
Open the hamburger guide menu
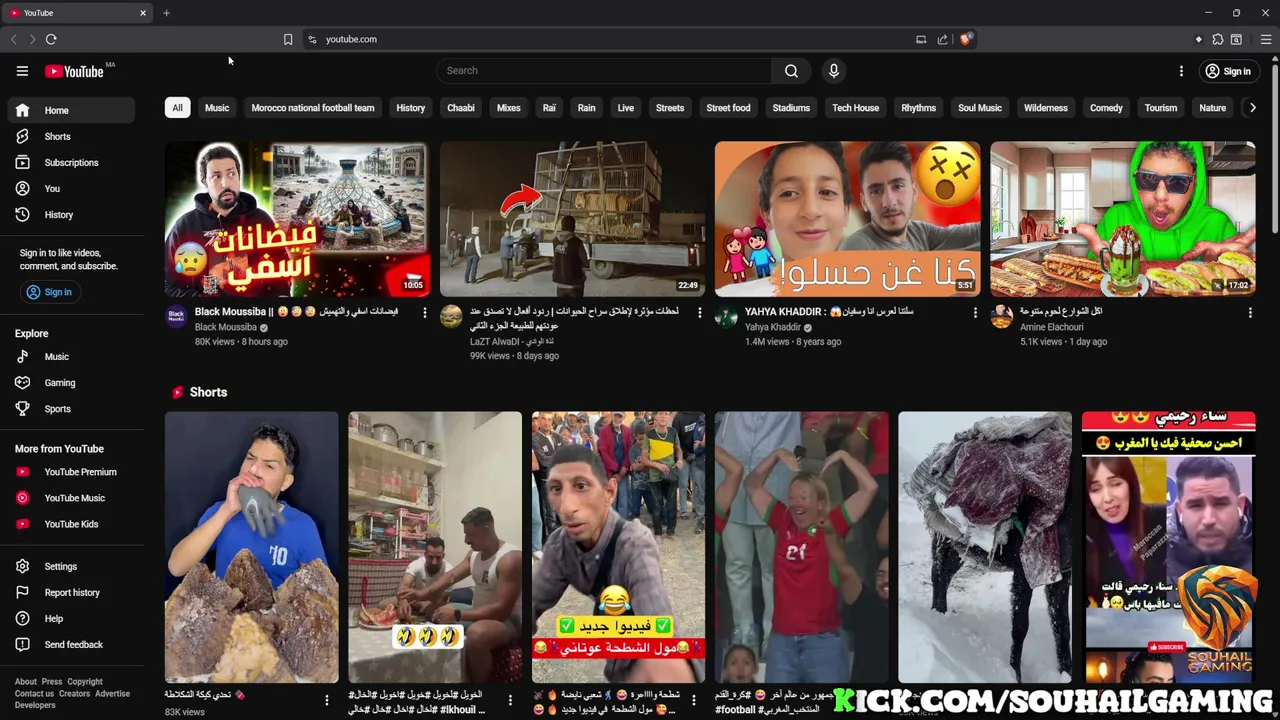(22, 71)
